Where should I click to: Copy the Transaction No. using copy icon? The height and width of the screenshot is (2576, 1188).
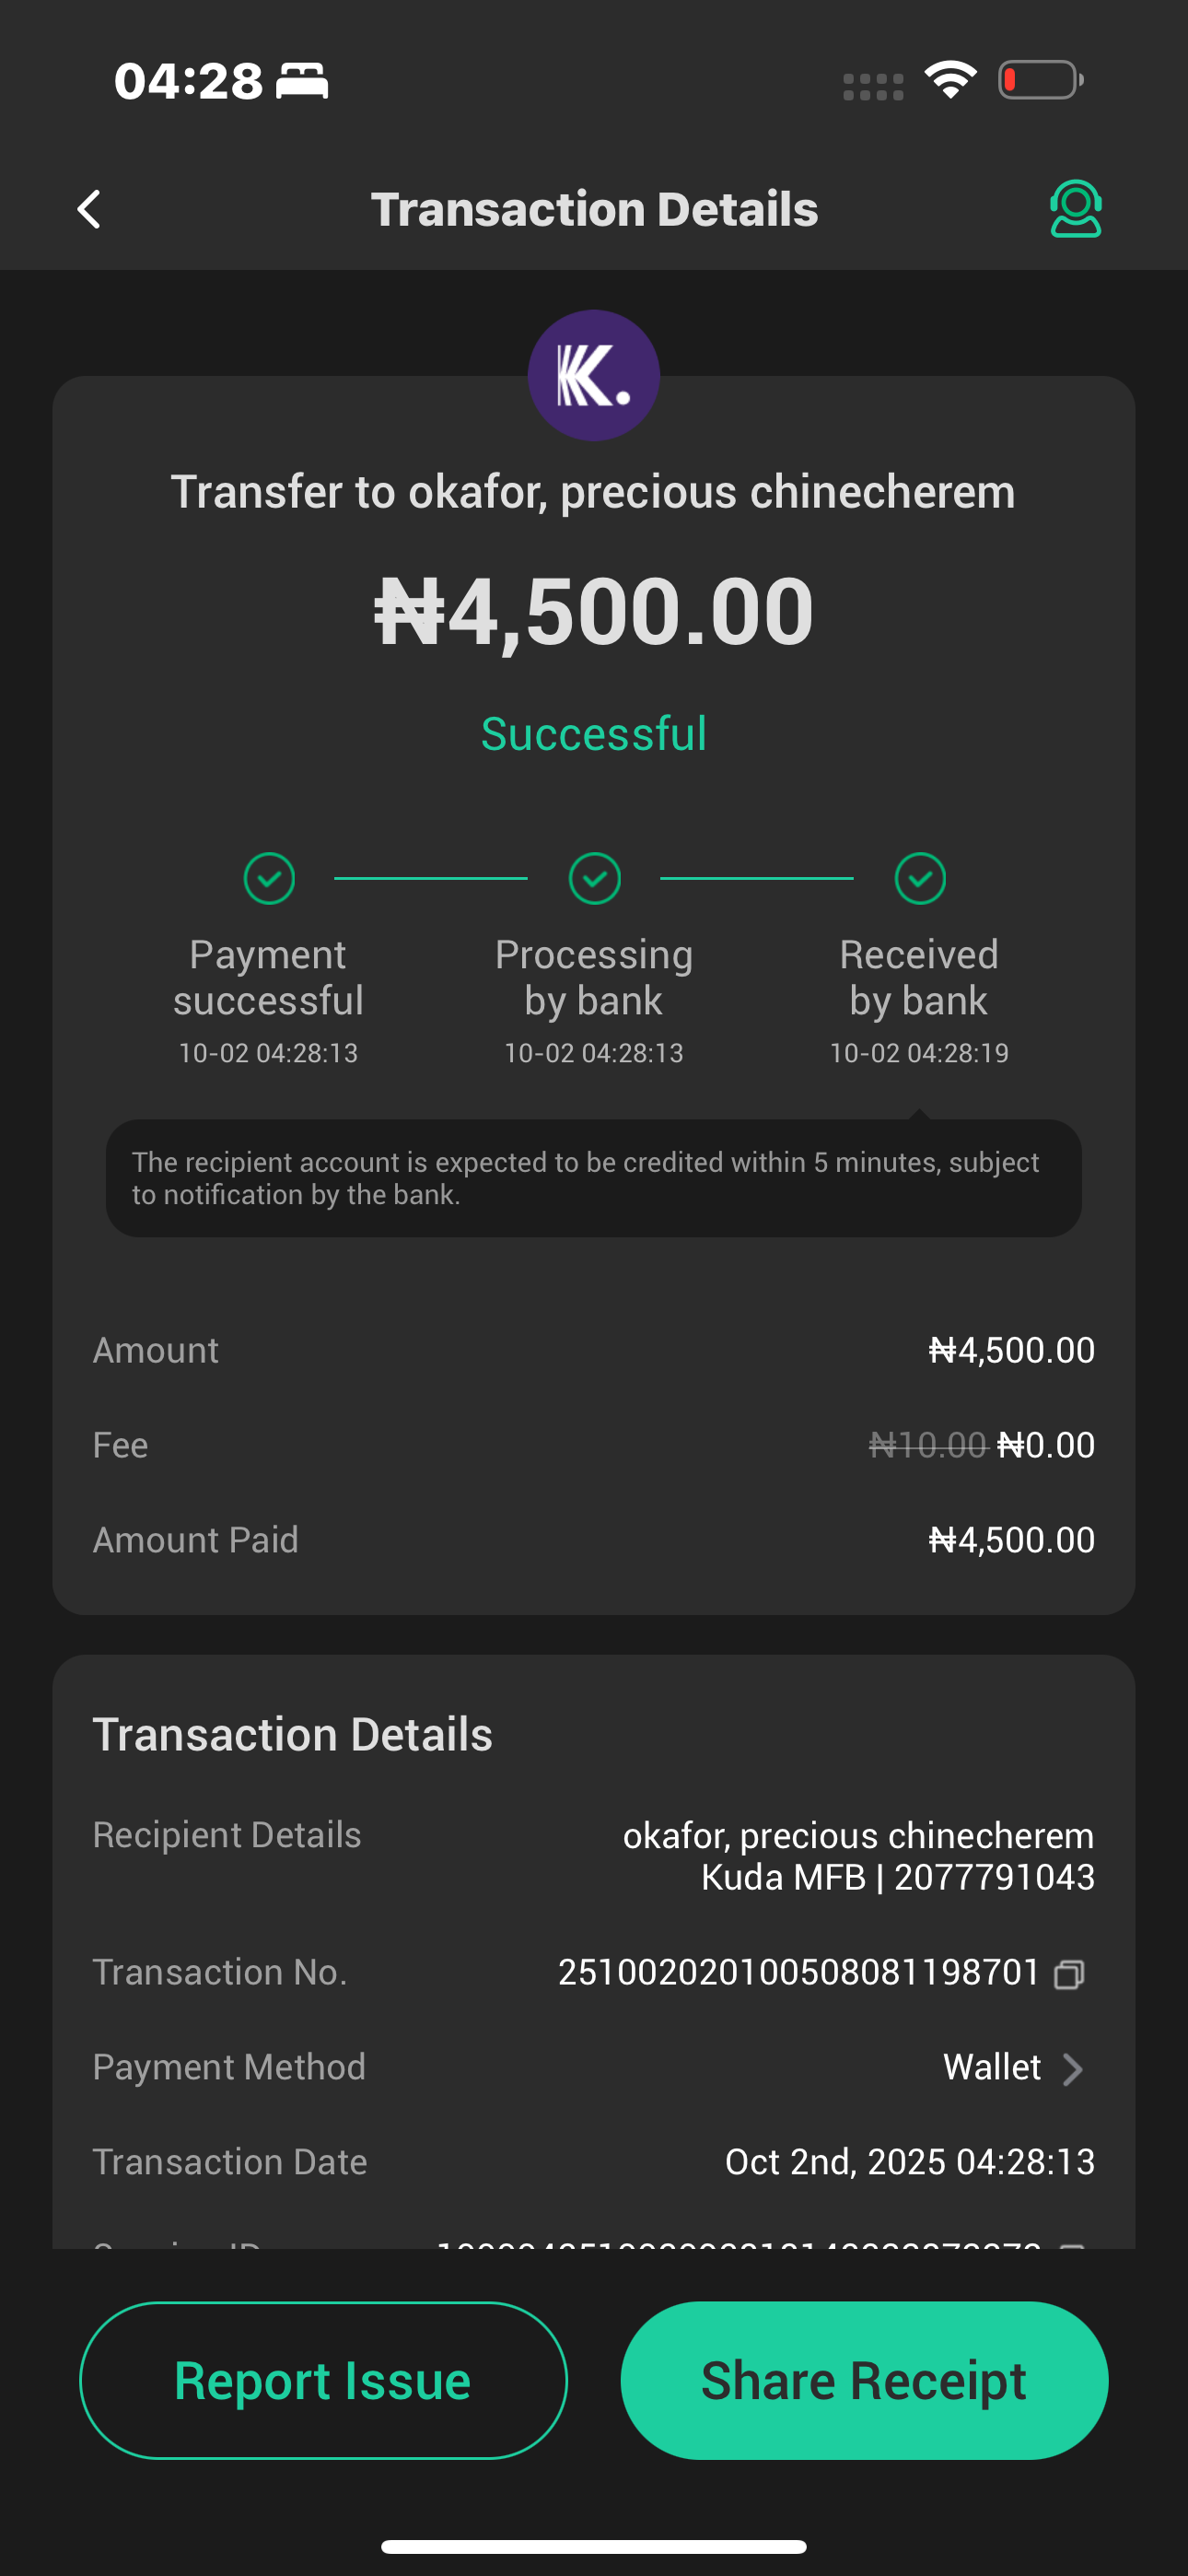coord(1069,1973)
